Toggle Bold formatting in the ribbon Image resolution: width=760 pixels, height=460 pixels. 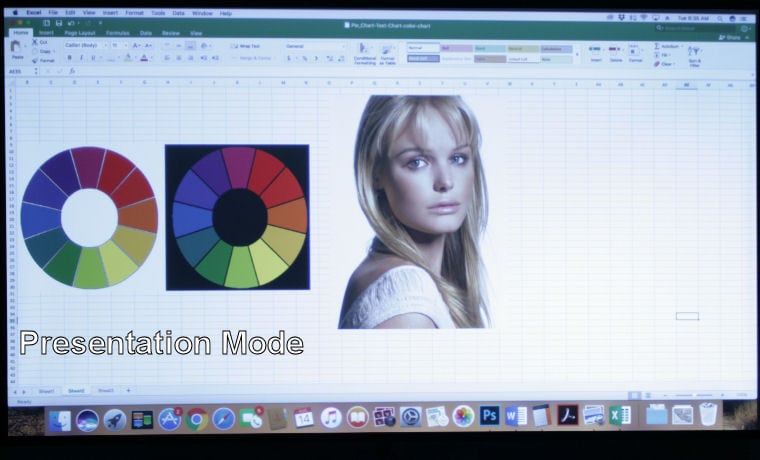[69, 58]
